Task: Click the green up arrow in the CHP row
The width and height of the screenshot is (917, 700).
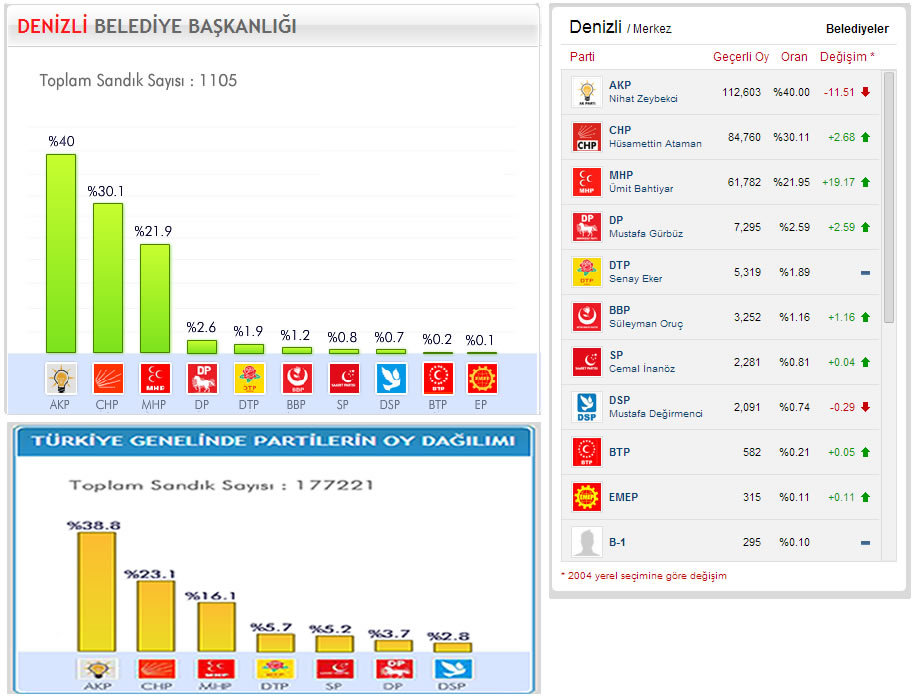Action: (x=866, y=137)
